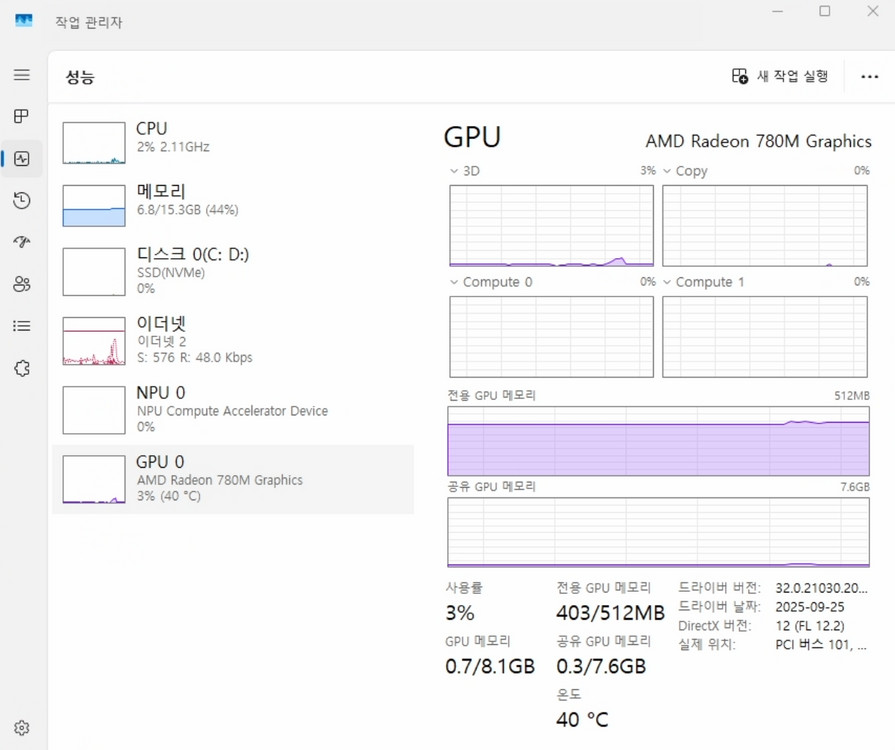
Task: Open Task Manager settings via gear icon
Action: pos(22,727)
